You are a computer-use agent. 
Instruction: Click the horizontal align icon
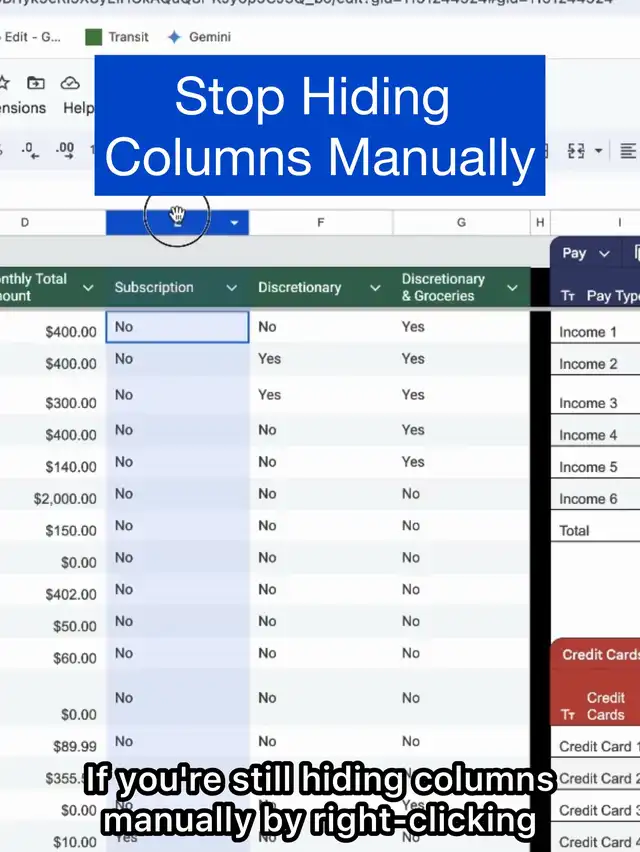(x=627, y=151)
